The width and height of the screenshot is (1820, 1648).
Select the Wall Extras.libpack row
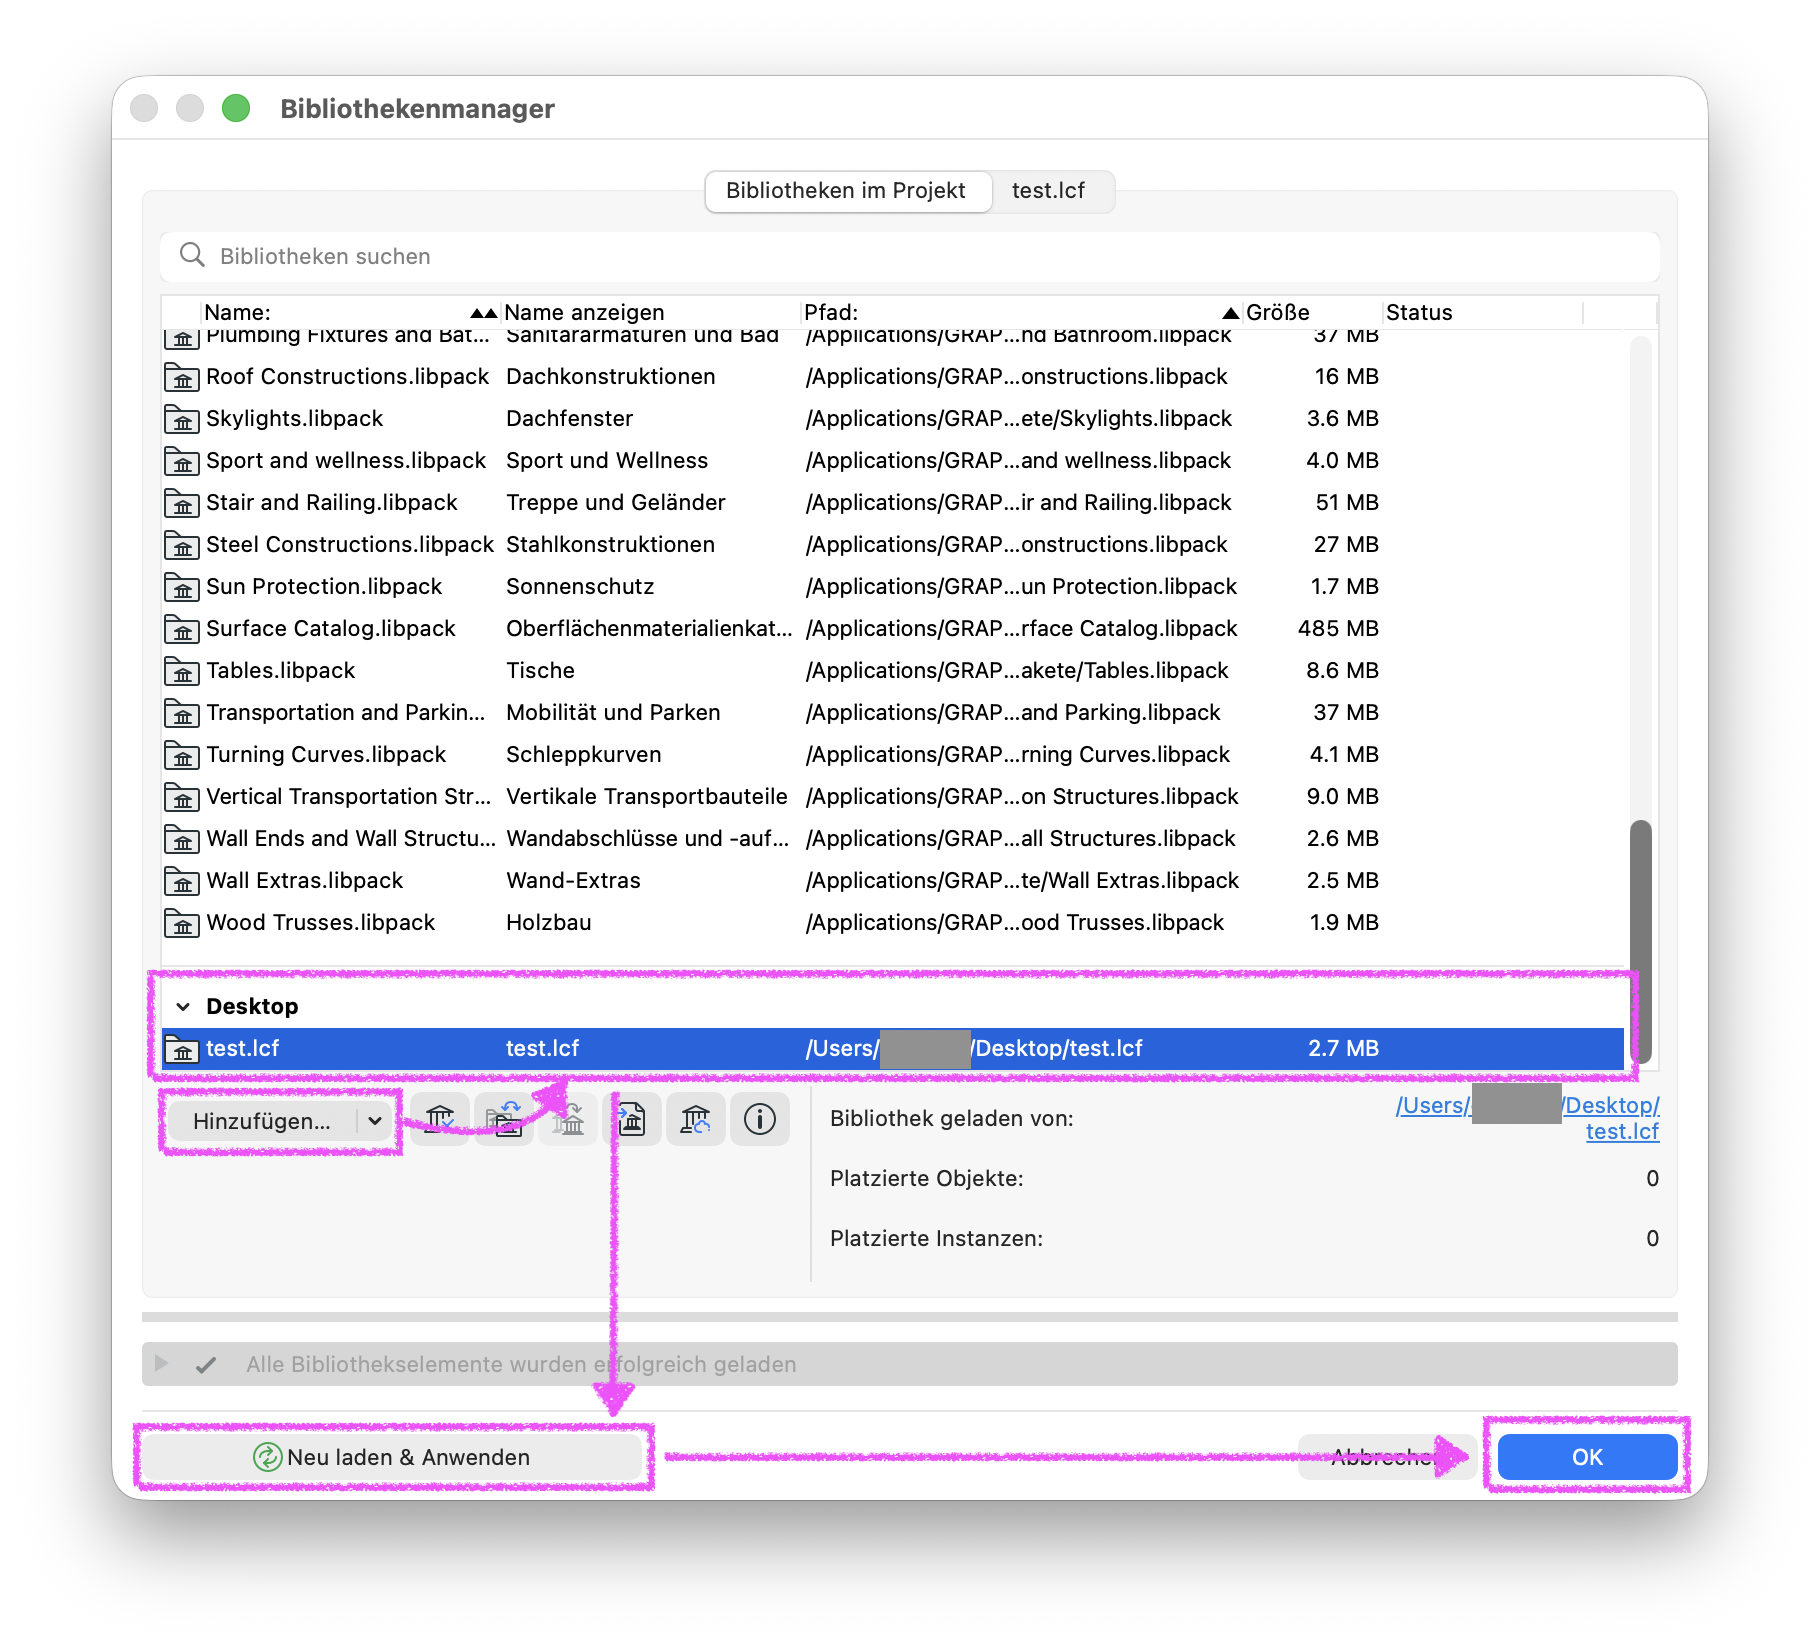pos(893,881)
